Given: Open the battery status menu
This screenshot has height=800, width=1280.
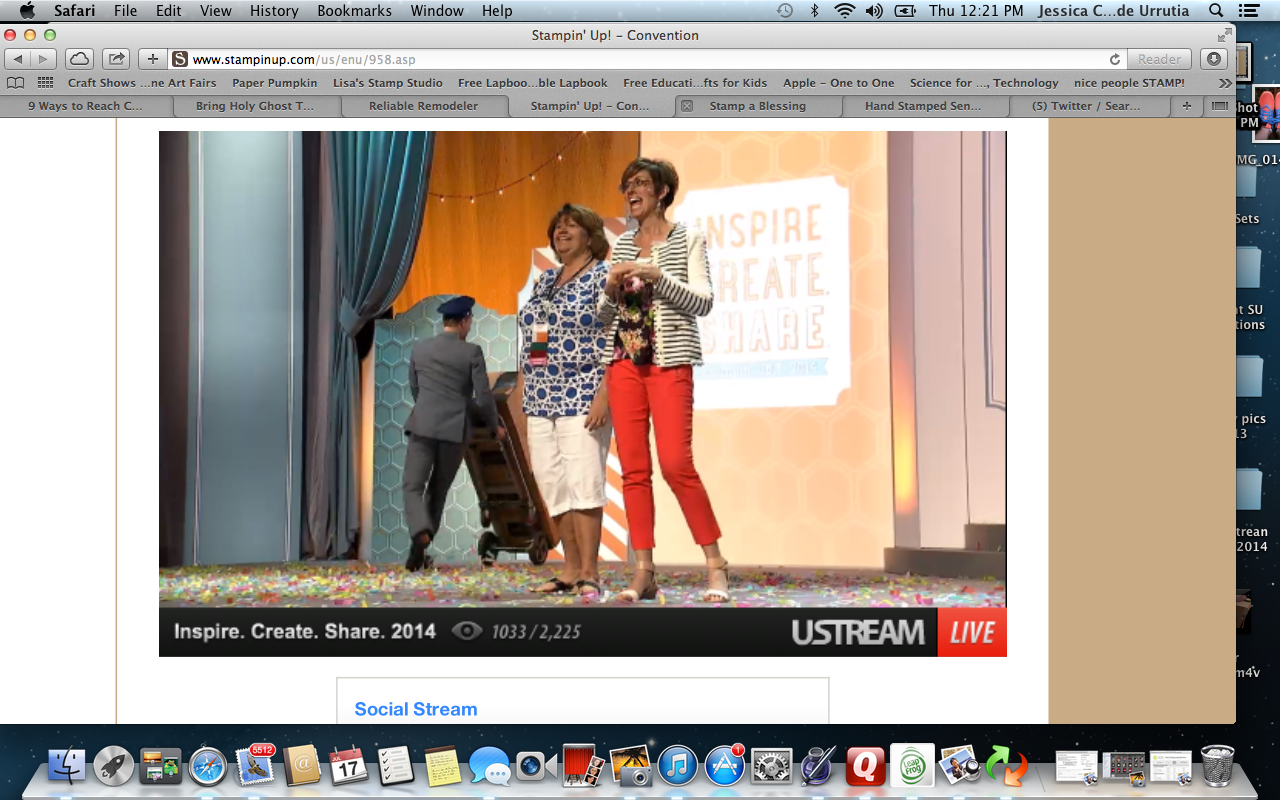Looking at the screenshot, I should (905, 11).
